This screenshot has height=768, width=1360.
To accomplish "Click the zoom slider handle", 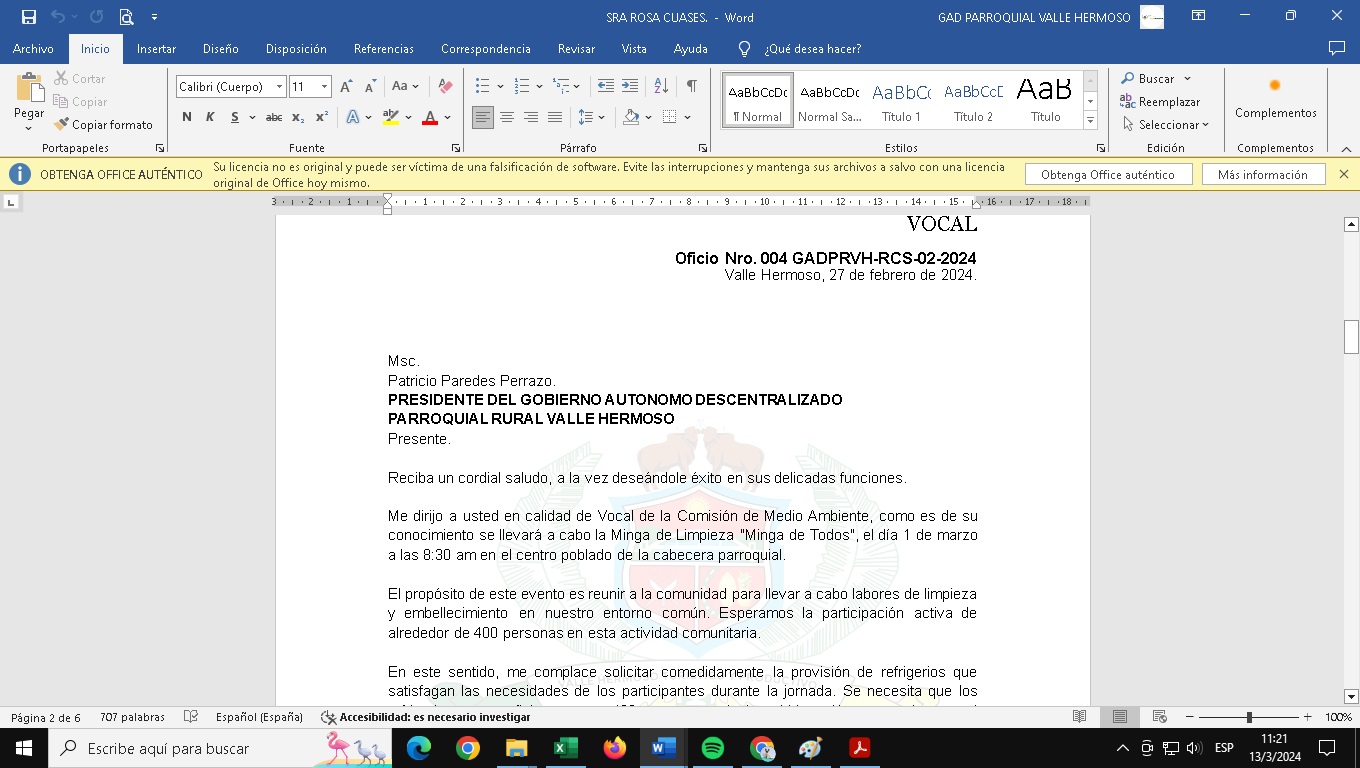I will (1249, 717).
